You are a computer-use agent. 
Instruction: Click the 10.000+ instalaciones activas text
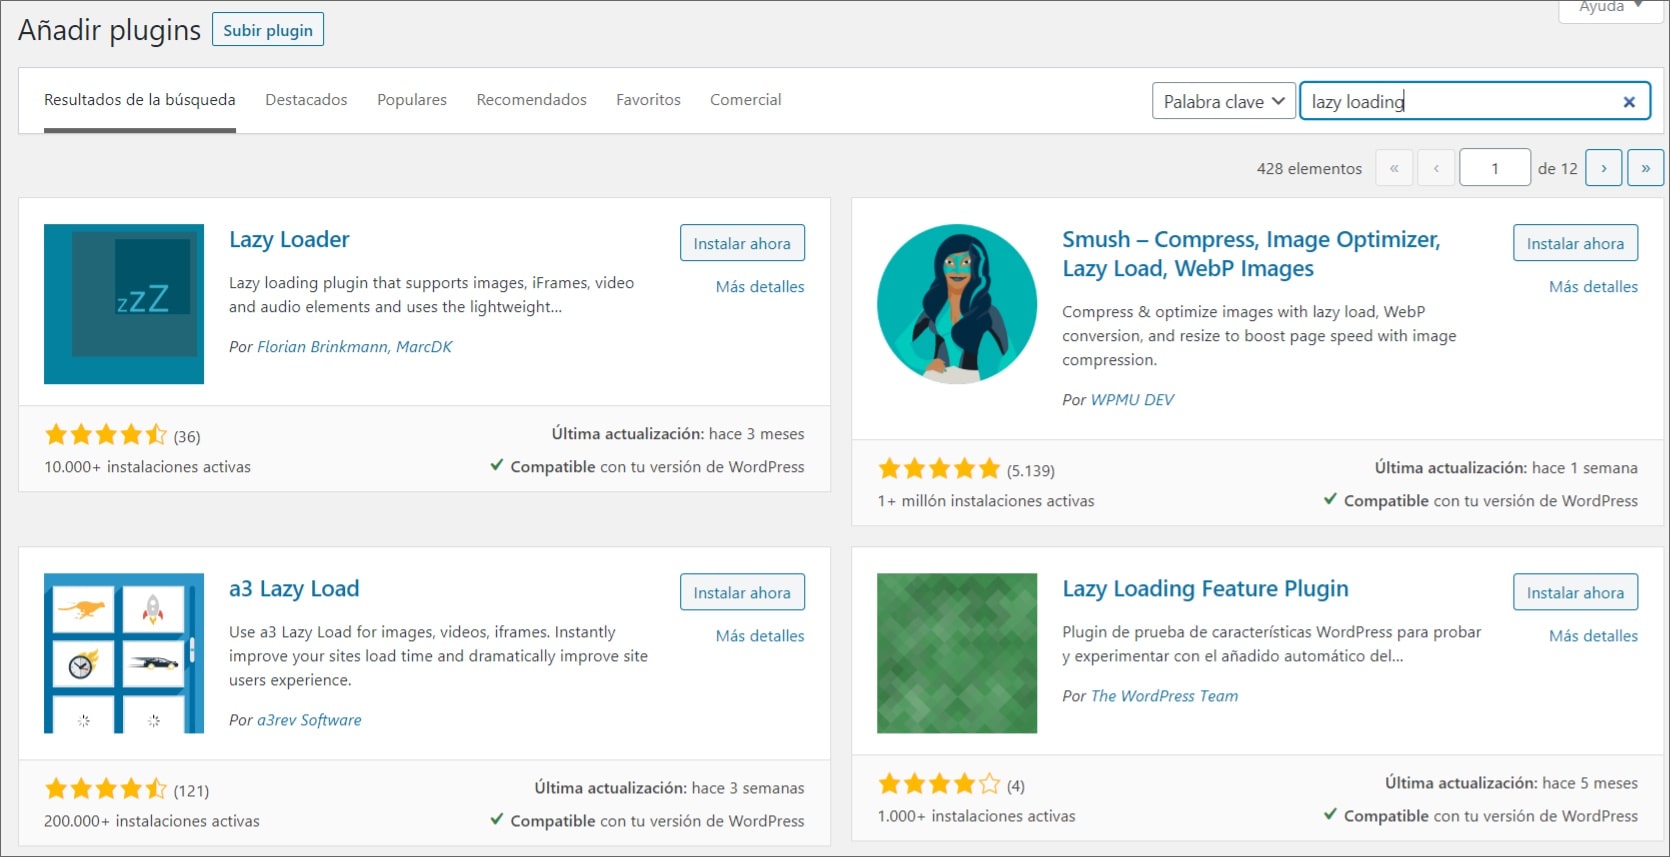(147, 467)
